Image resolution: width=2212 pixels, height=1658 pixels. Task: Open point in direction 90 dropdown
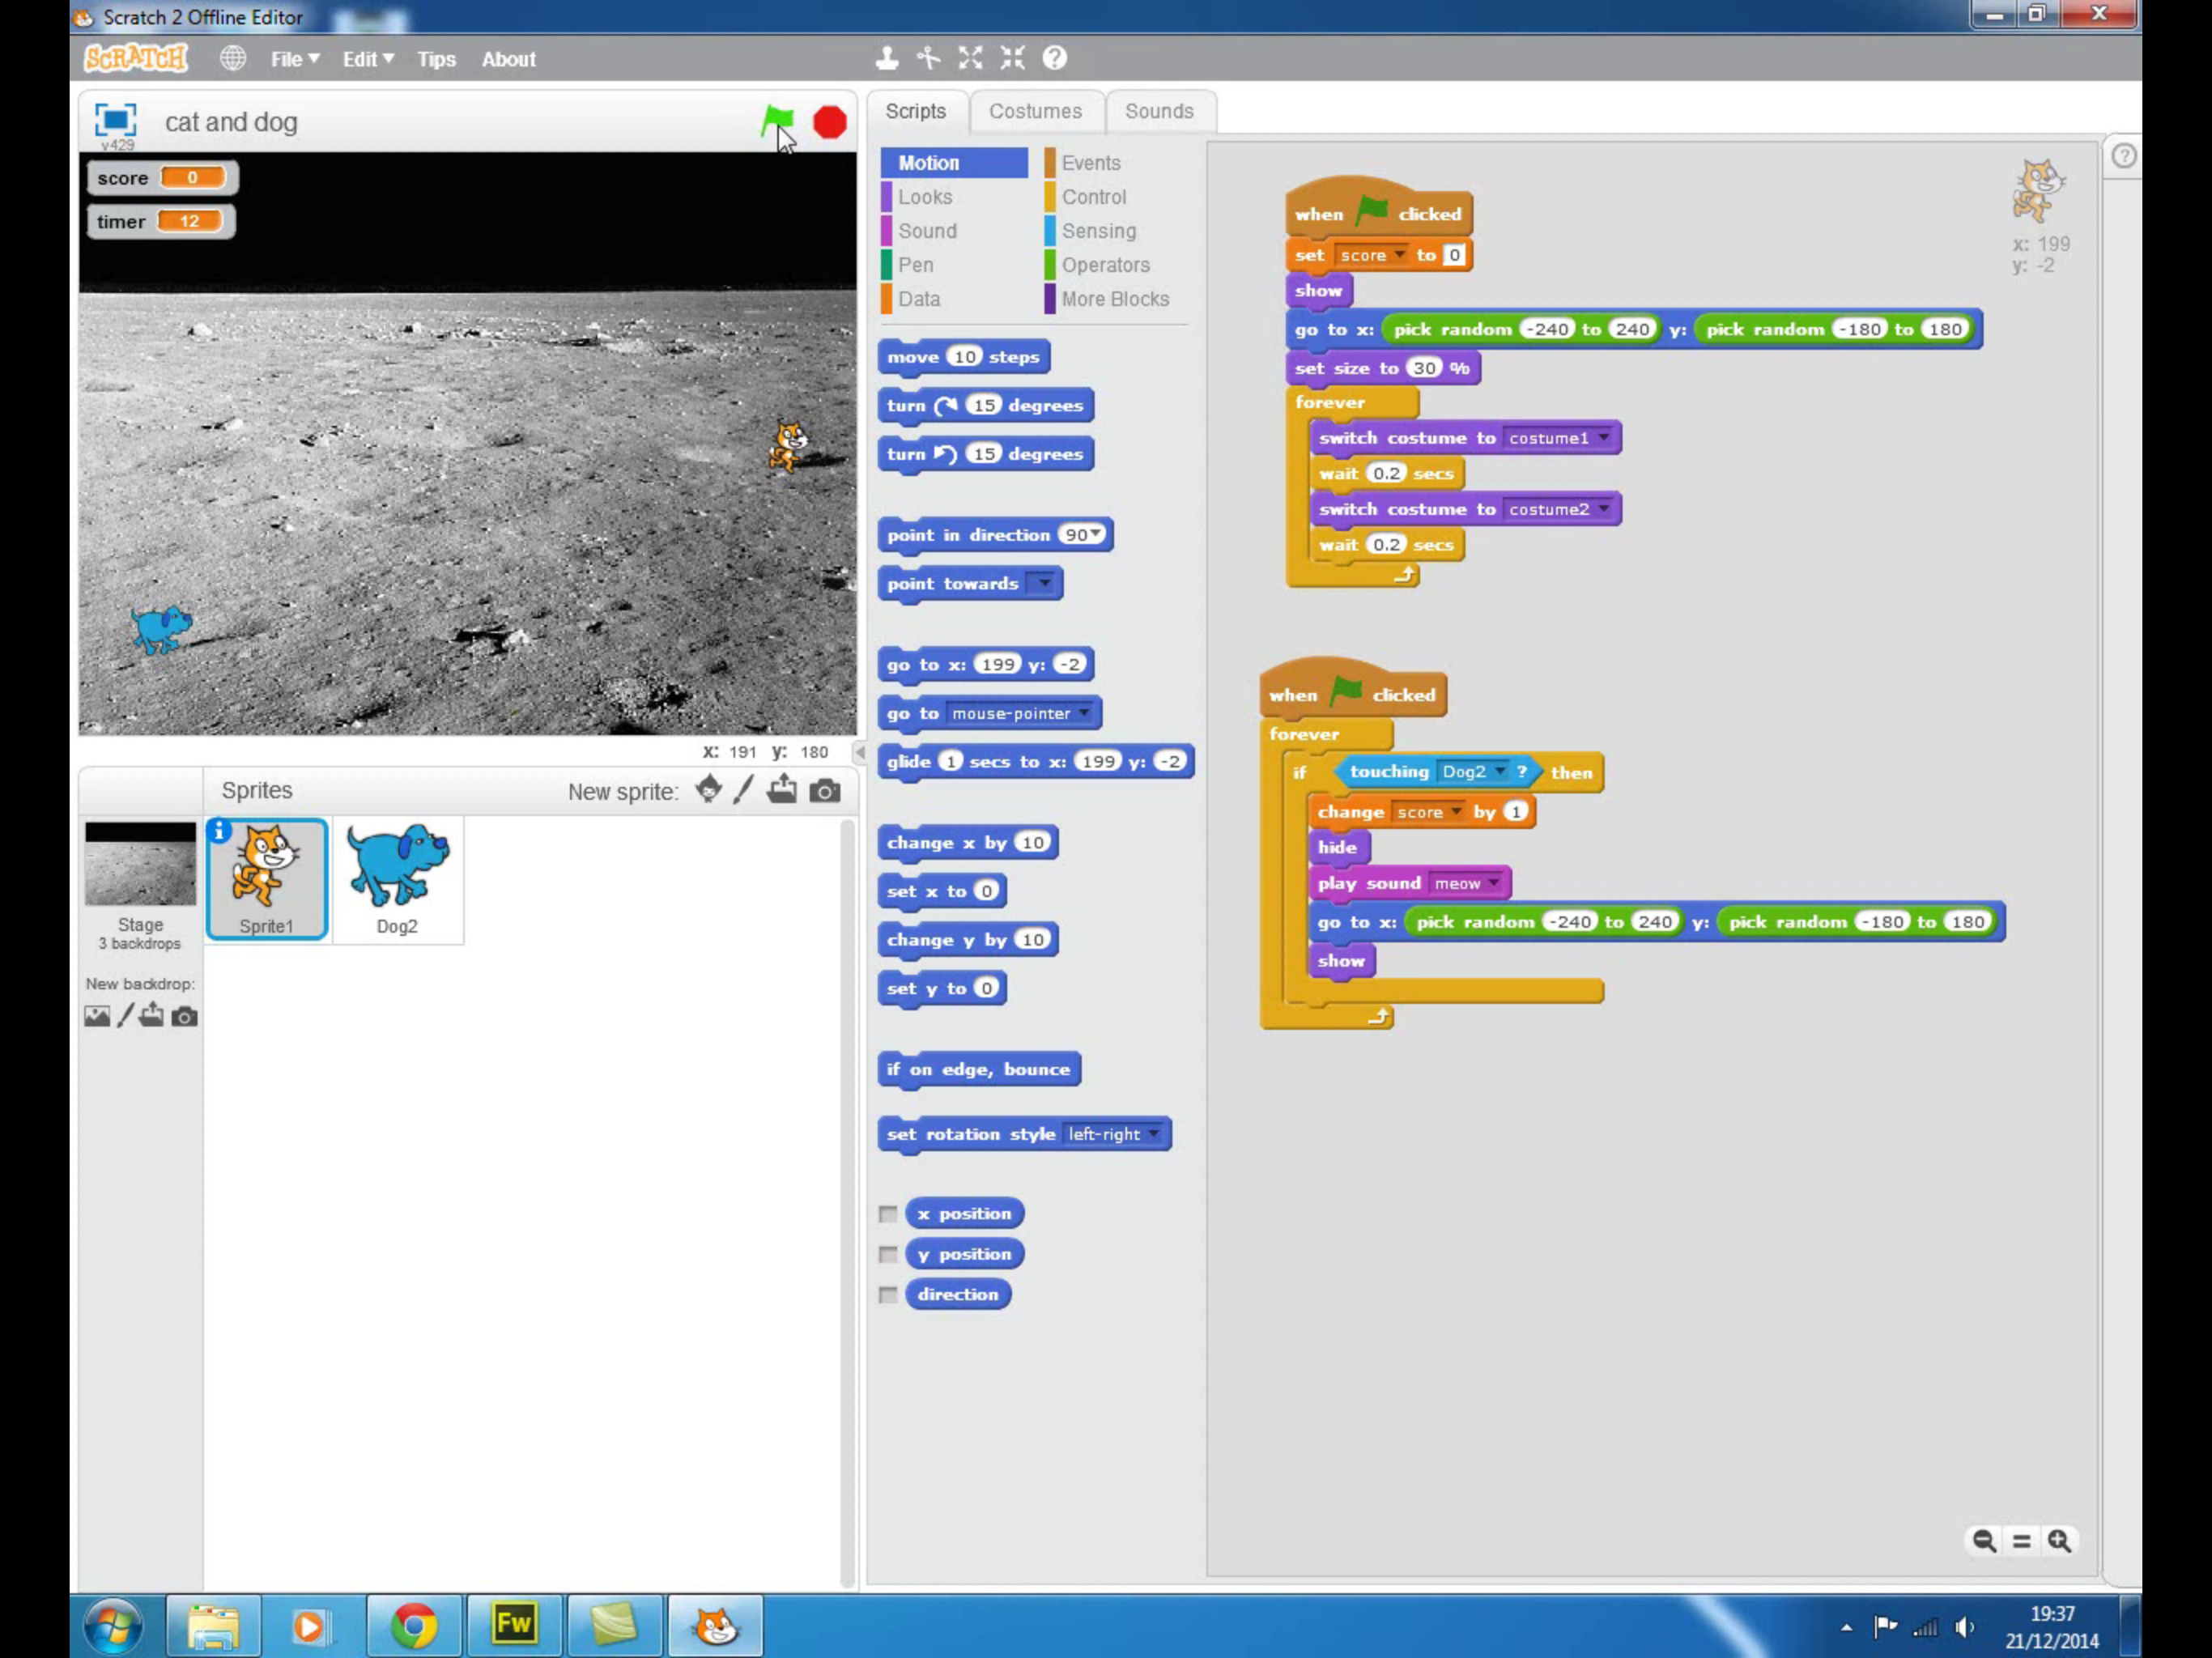[x=1097, y=534]
